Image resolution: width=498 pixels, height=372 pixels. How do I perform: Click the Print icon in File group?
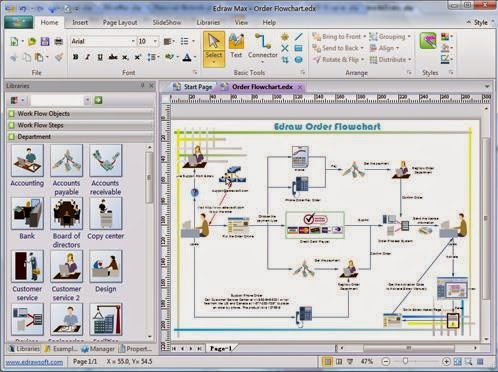pos(58,41)
